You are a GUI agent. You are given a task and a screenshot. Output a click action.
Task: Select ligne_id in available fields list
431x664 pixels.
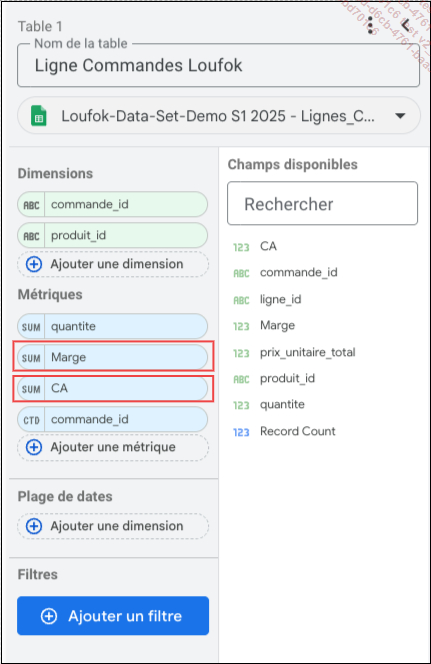click(281, 299)
